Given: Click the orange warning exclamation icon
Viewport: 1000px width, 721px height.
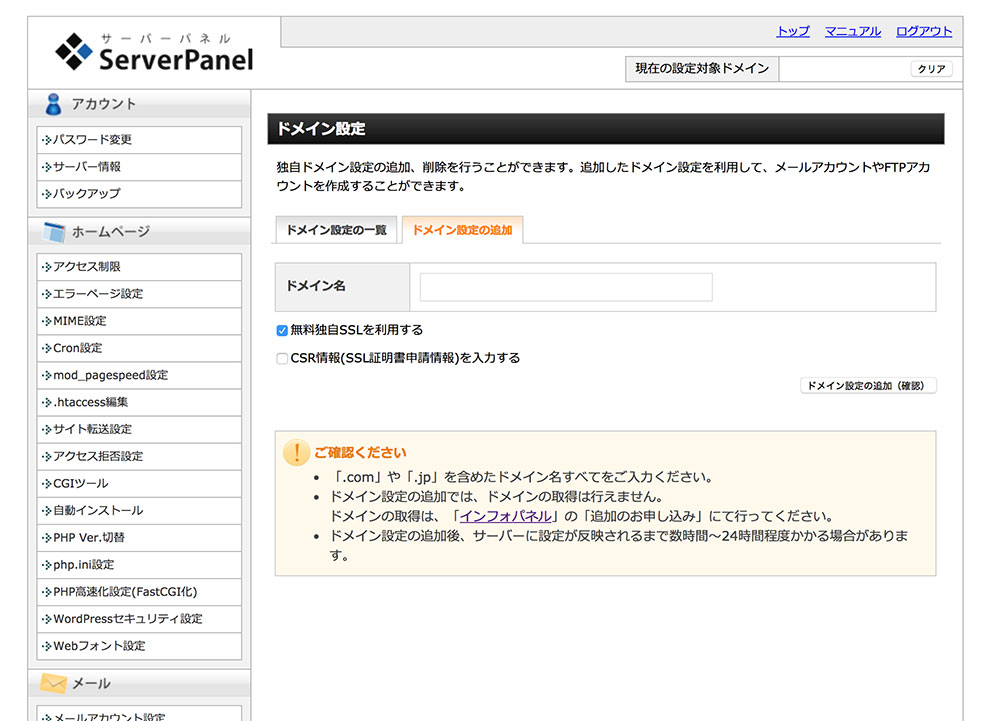Looking at the screenshot, I should click(296, 452).
